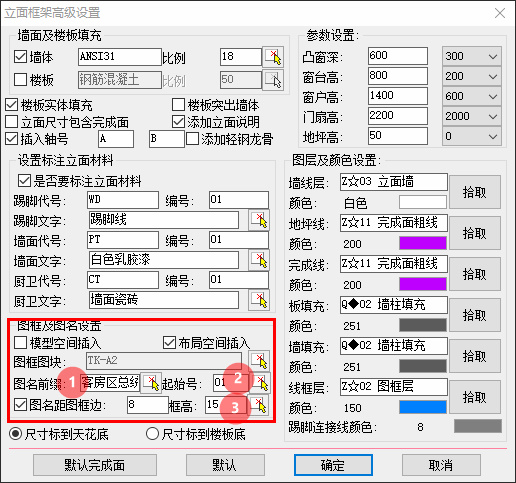Click pick icon next to 厨卫文字 field

(259, 300)
